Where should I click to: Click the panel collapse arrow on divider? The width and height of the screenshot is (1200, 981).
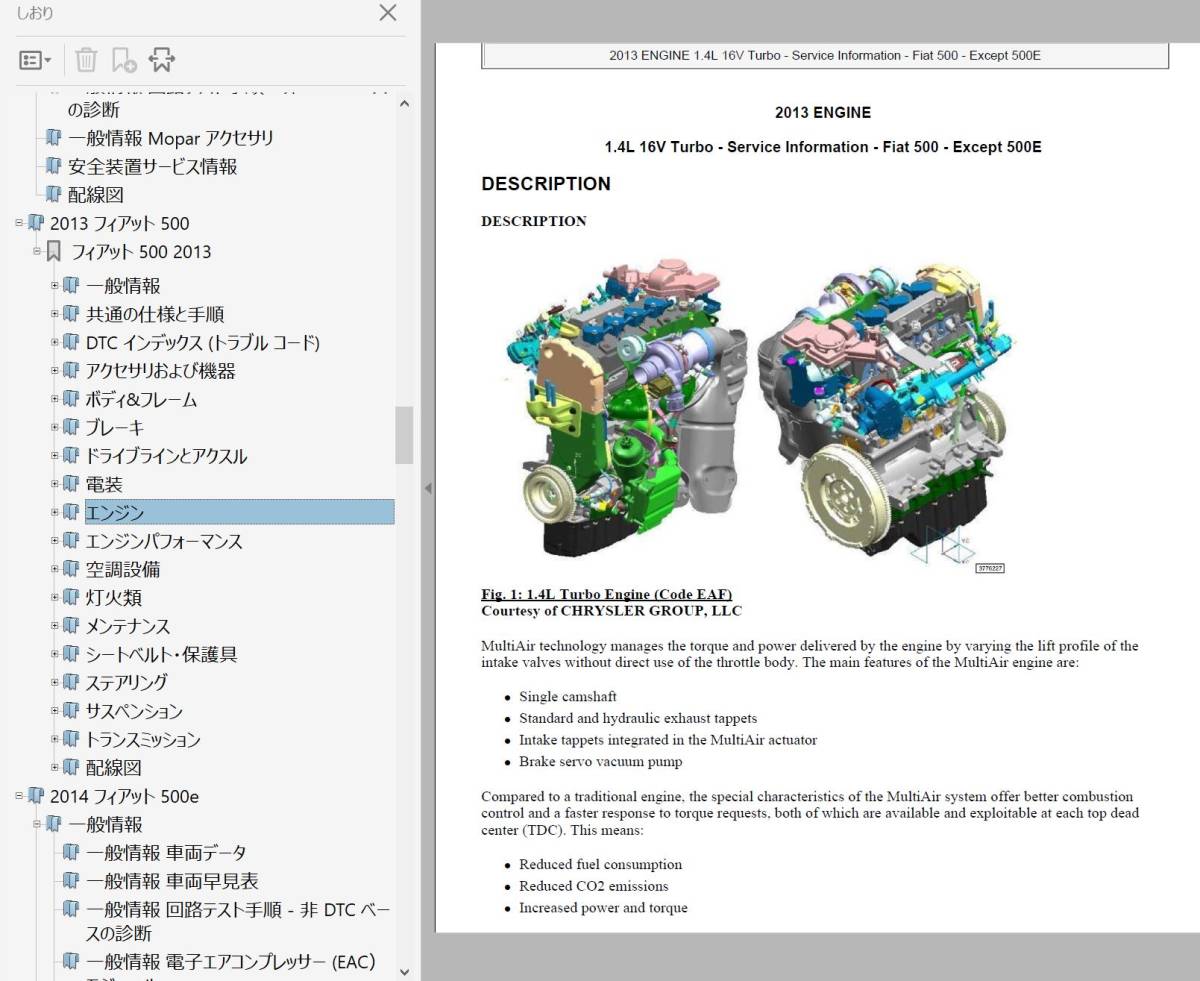tap(428, 489)
